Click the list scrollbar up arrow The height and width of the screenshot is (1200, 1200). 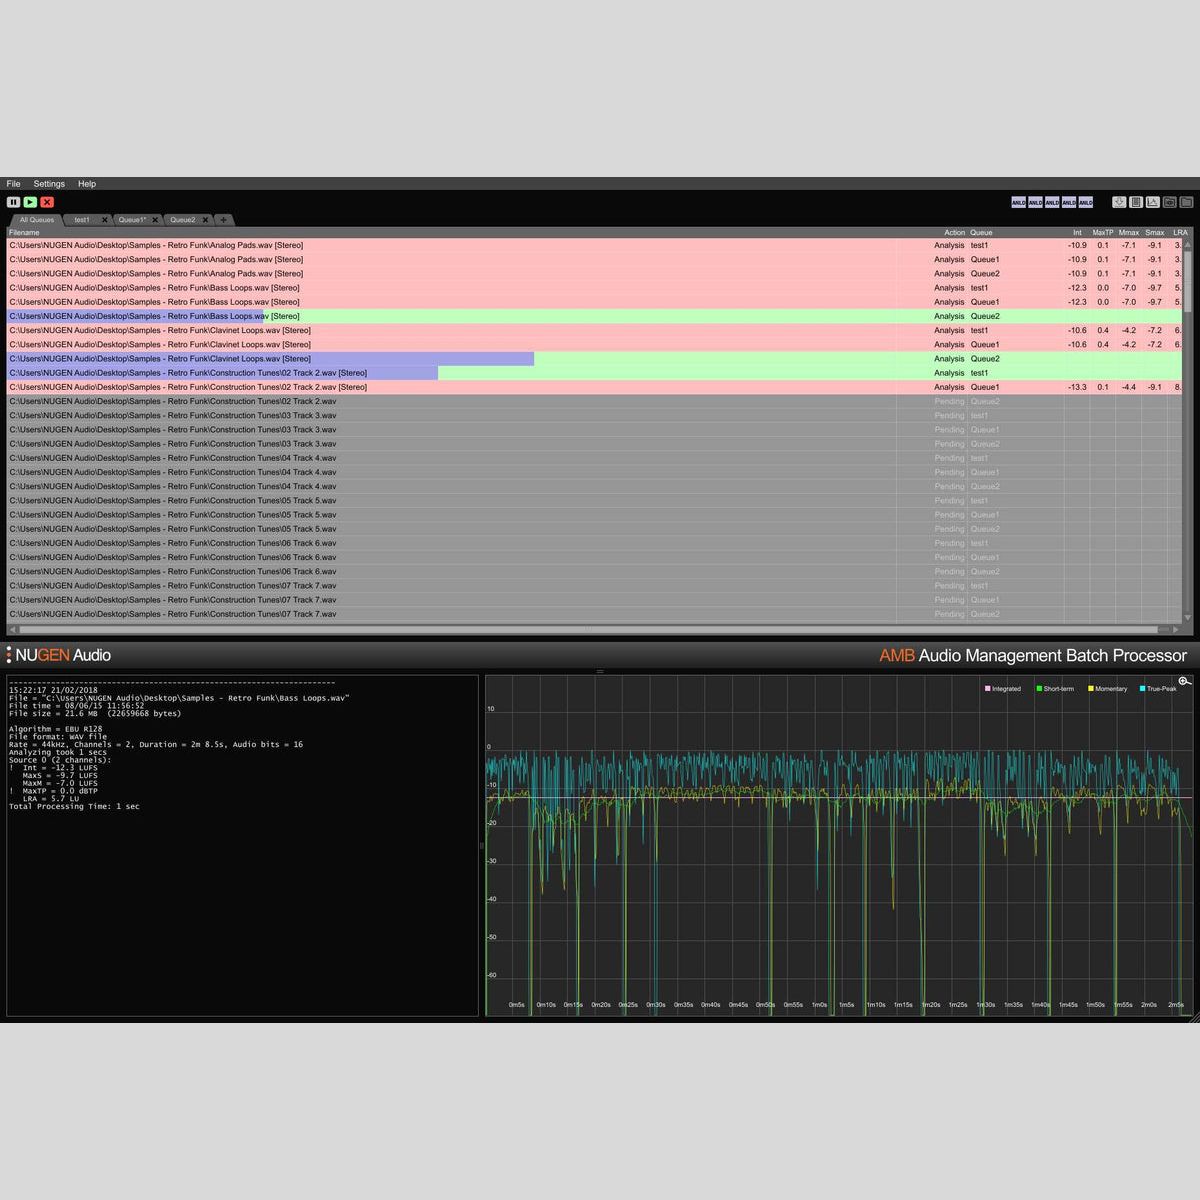pyautogui.click(x=1187, y=243)
